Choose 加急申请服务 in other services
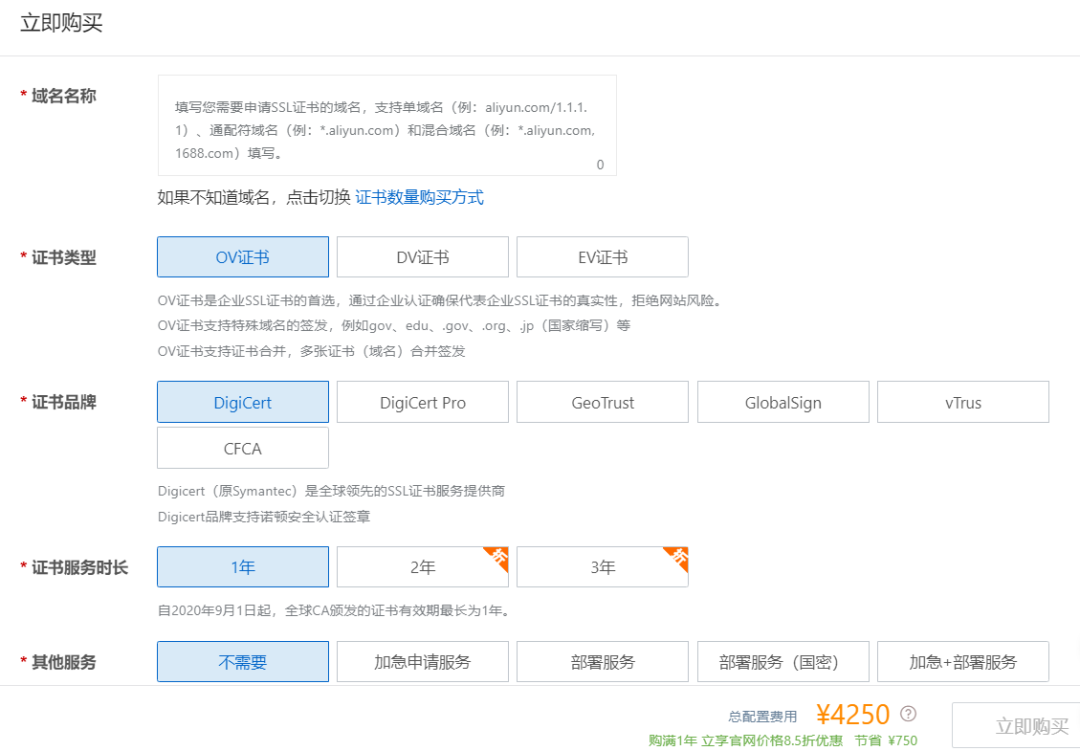The width and height of the screenshot is (1080, 751). click(x=422, y=661)
